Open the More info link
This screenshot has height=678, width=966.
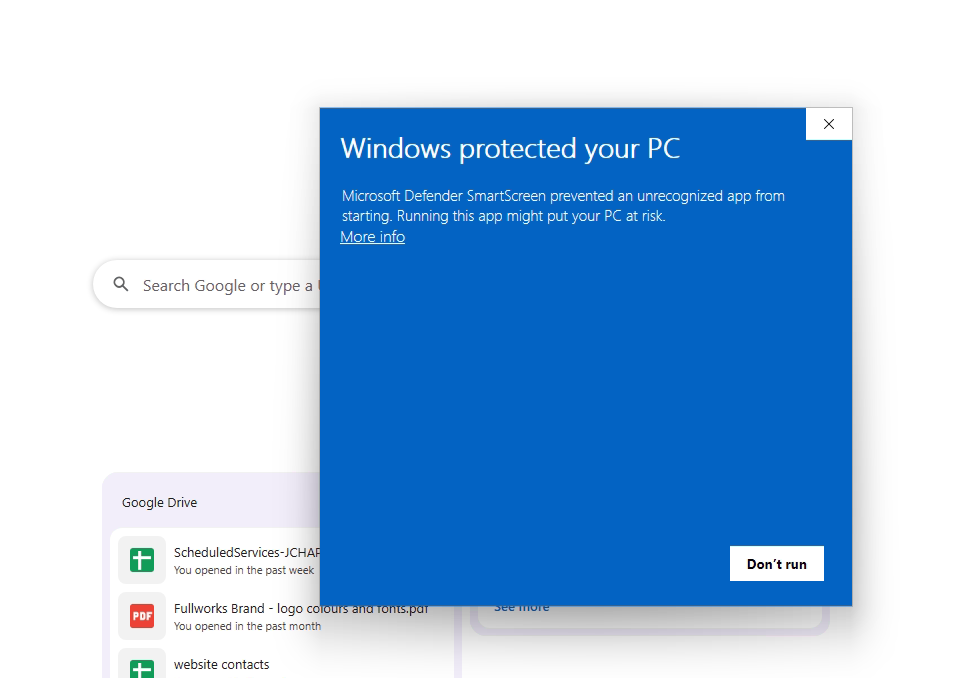(372, 236)
